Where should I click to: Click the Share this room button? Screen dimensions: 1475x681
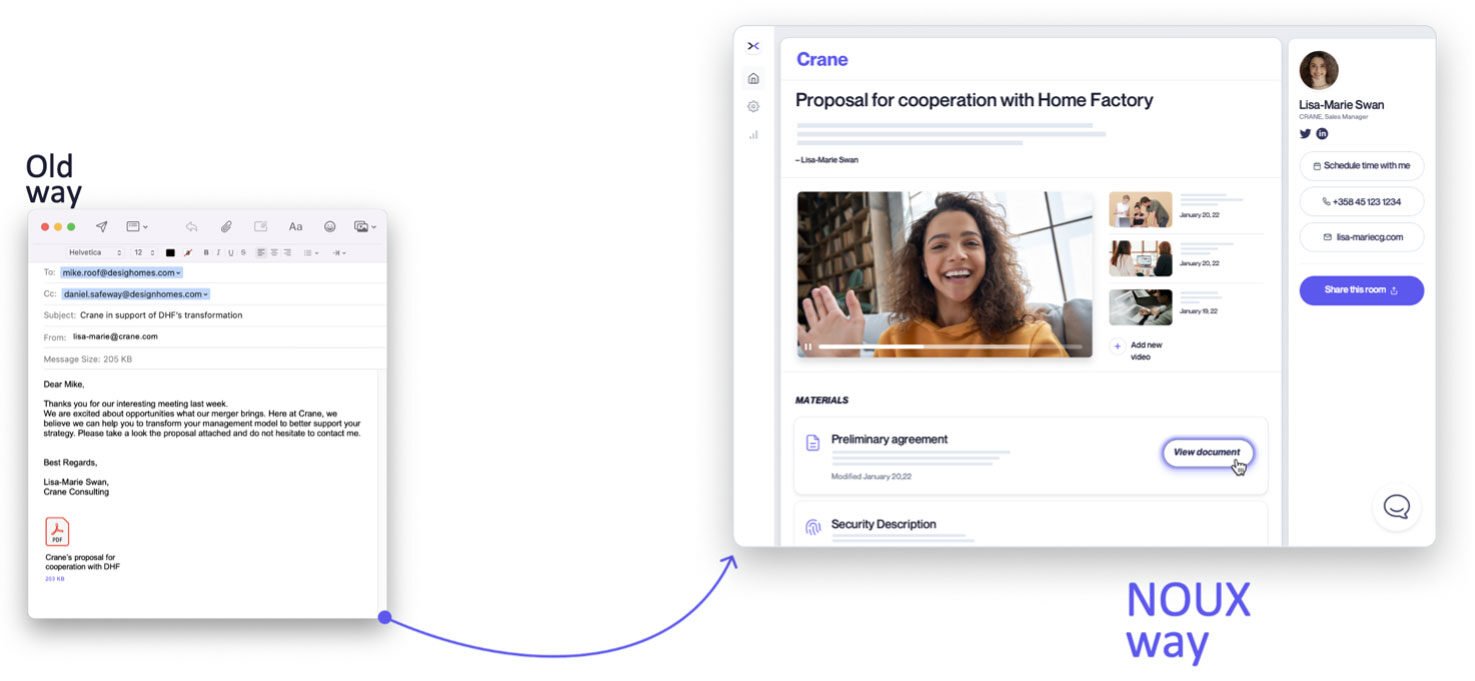[x=1361, y=290]
